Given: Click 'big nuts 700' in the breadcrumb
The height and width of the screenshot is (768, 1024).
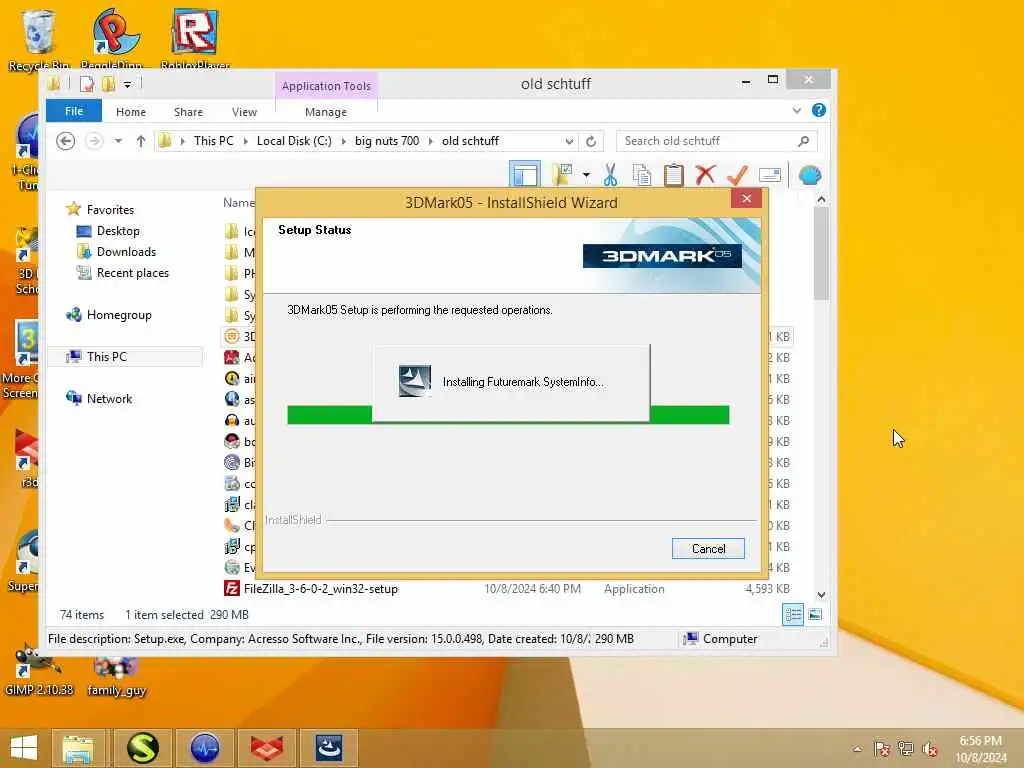Looking at the screenshot, I should click(x=387, y=140).
